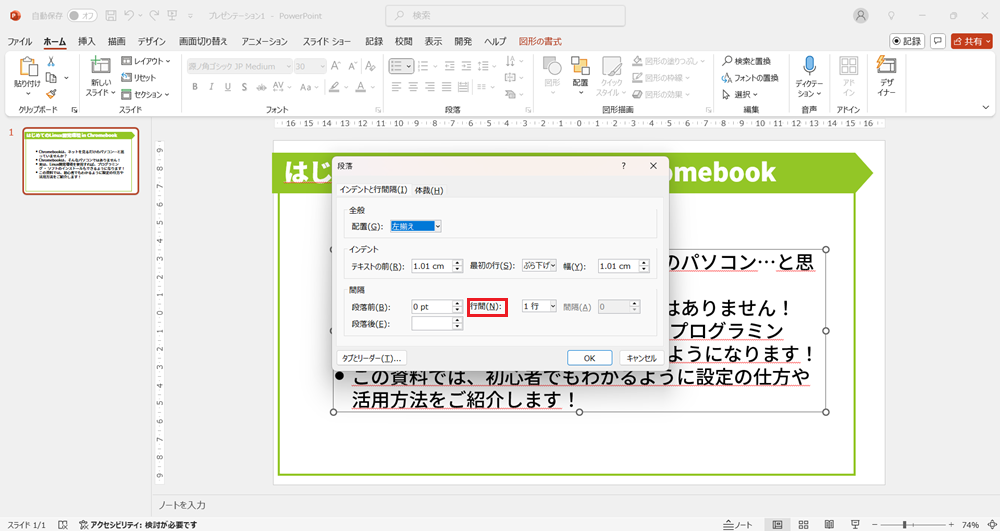The height and width of the screenshot is (531, 1000).
Task: Click the Justify paragraph icon
Action: pyautogui.click(x=448, y=87)
